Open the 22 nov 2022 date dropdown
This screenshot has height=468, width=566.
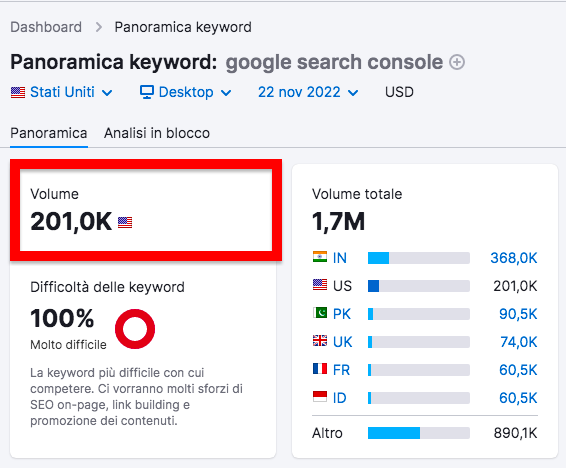[x=308, y=92]
